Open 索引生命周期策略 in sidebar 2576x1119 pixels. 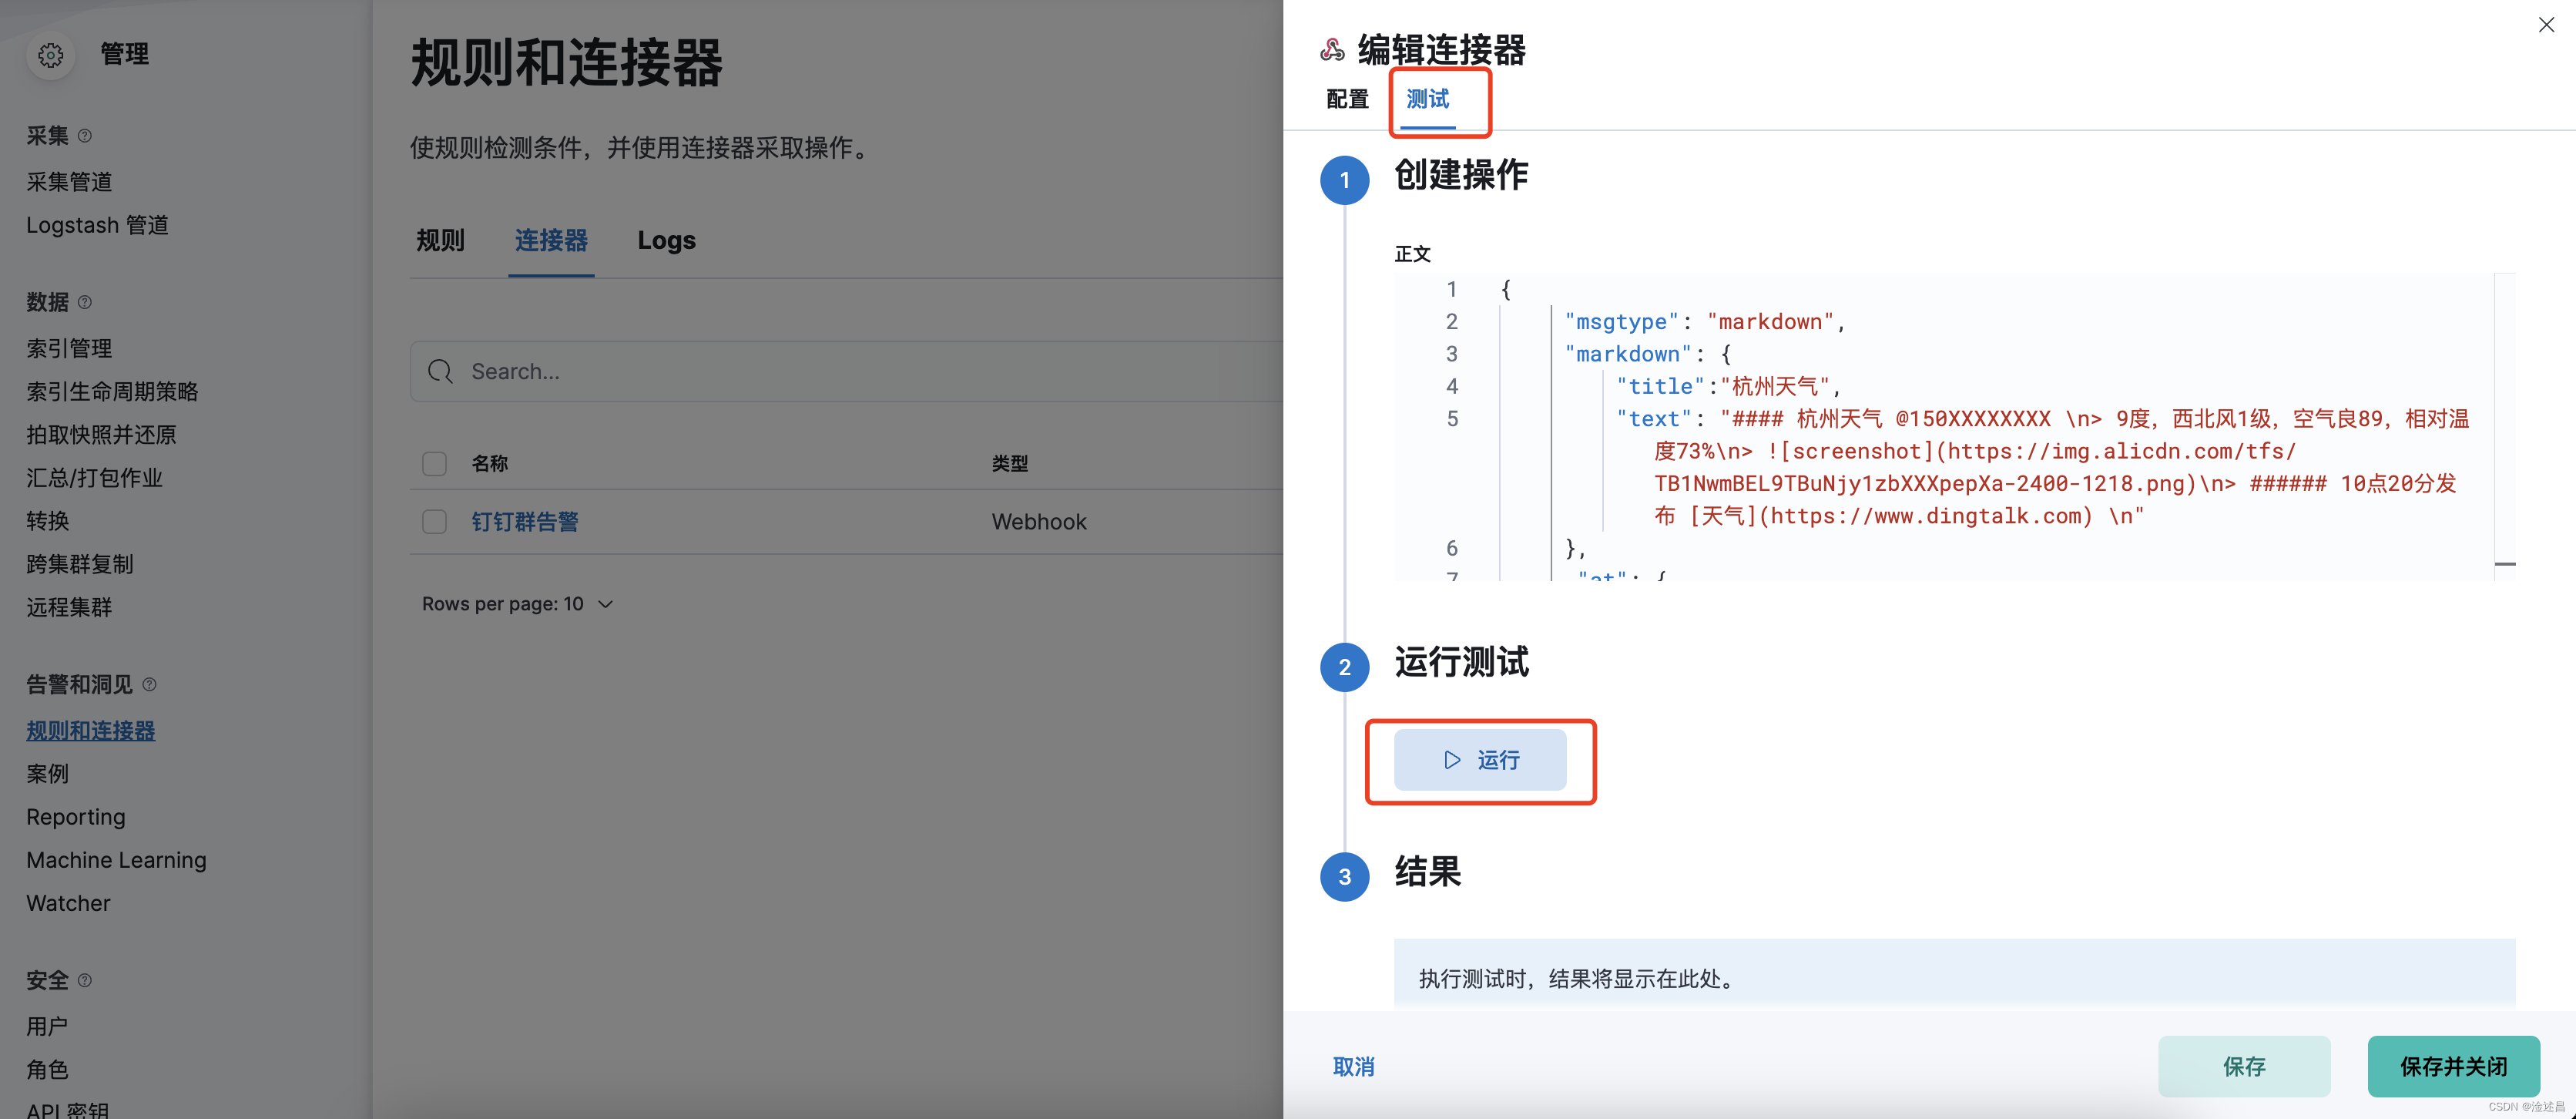coord(112,392)
